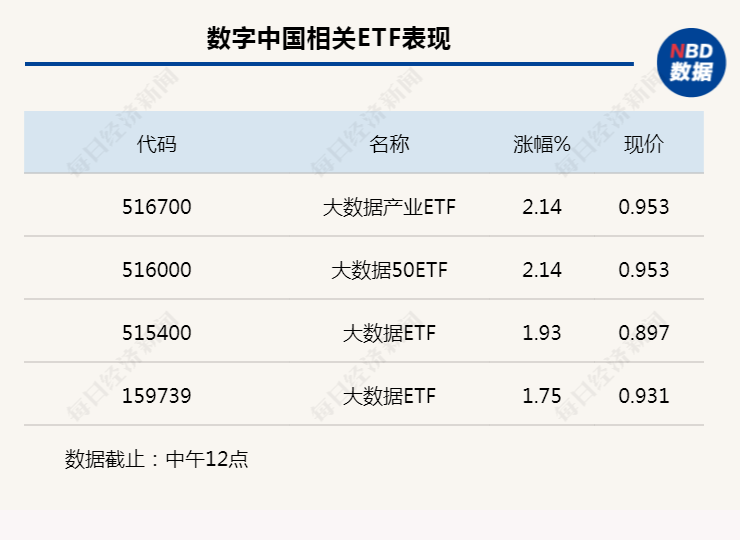Select the 代码 column header

(156, 144)
